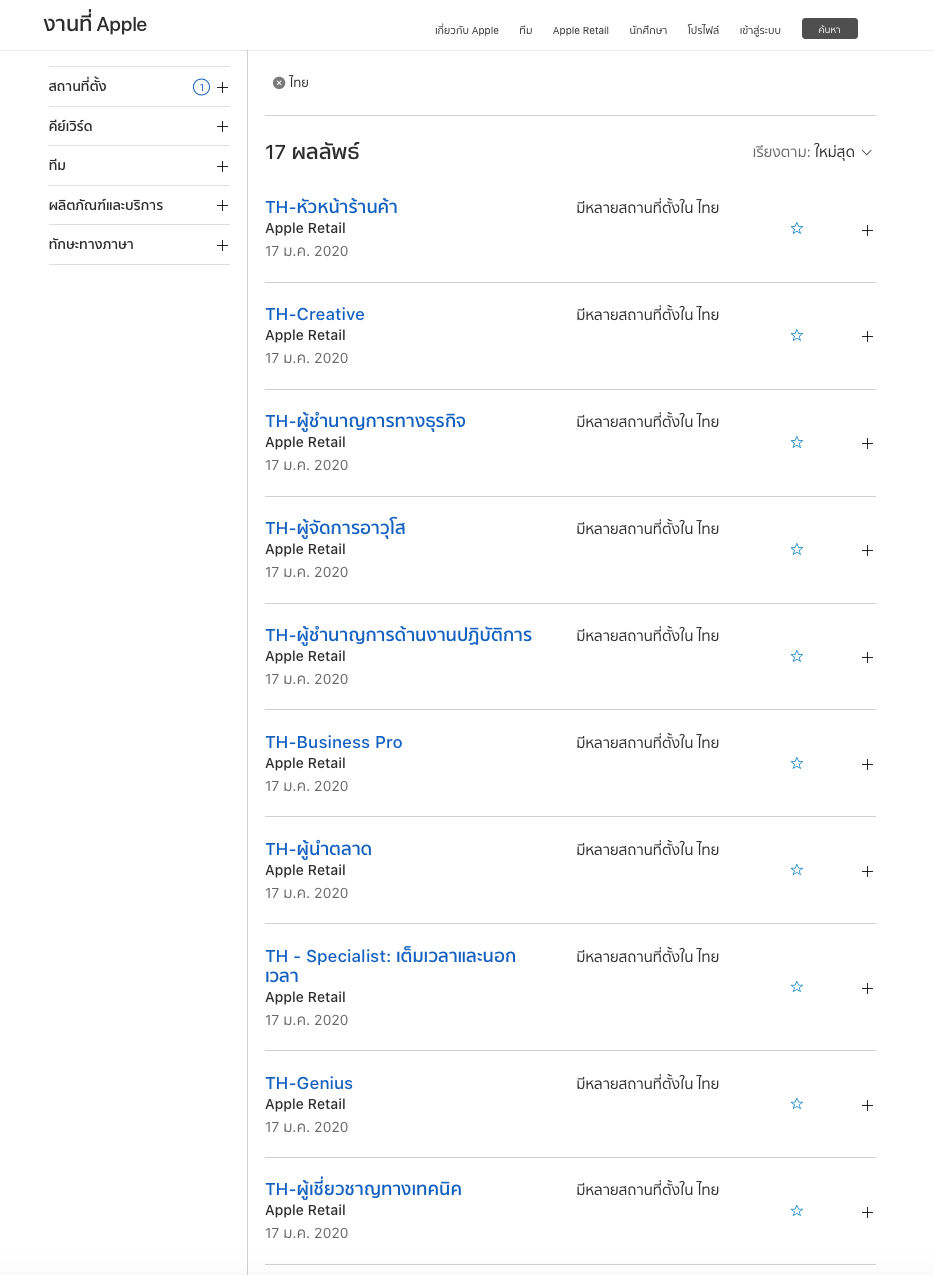934x1275 pixels.
Task: Expand the คีย์เวิร์ด filter section
Action: coord(222,125)
